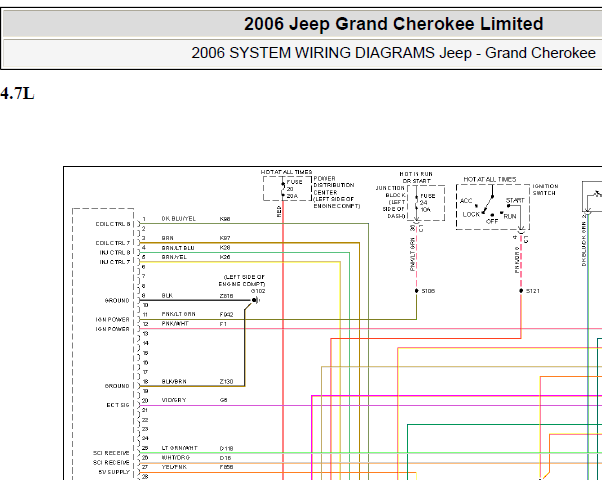Click the 'INJ CTRL 7' pin function

[x=115, y=262]
